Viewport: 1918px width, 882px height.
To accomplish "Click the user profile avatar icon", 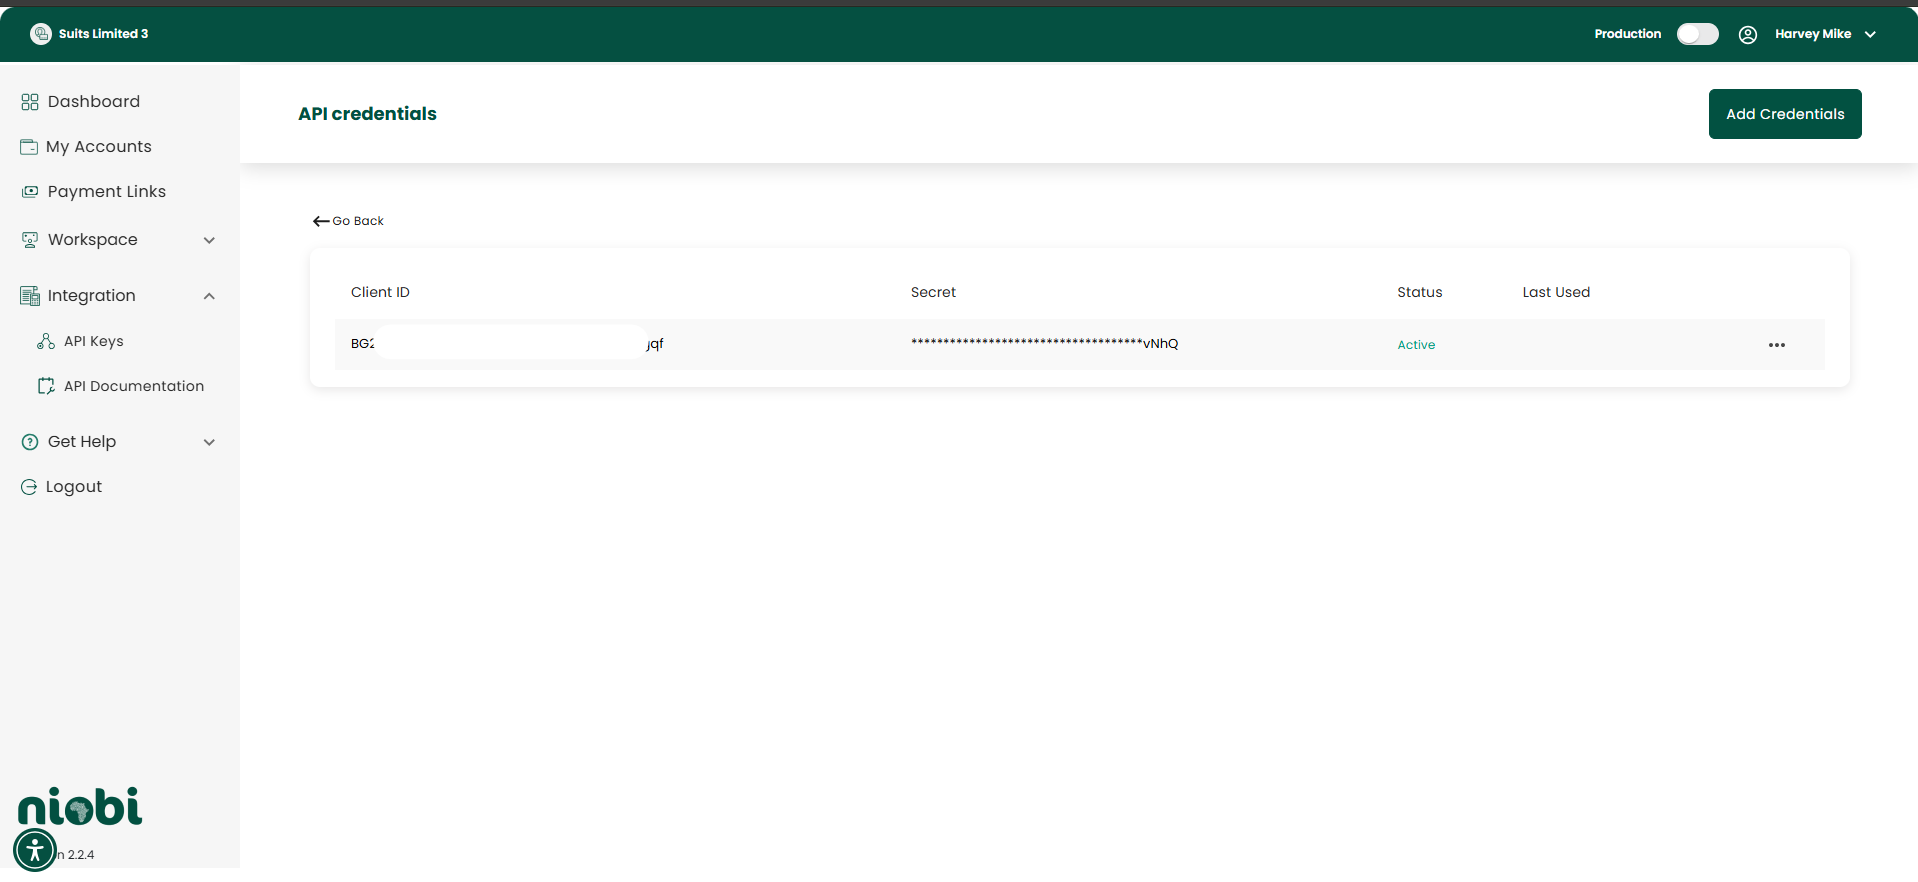I will (x=1748, y=34).
